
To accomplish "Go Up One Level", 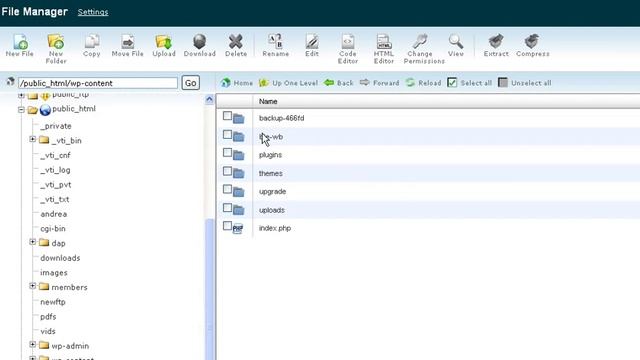I will coord(289,83).
